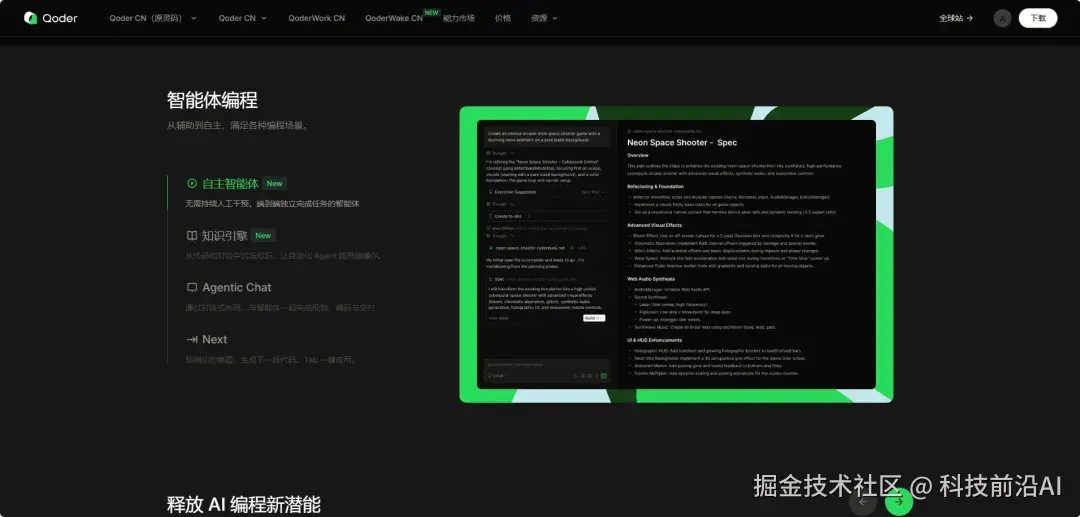Click the NEW badge on QoderWake CN

pyautogui.click(x=432, y=12)
